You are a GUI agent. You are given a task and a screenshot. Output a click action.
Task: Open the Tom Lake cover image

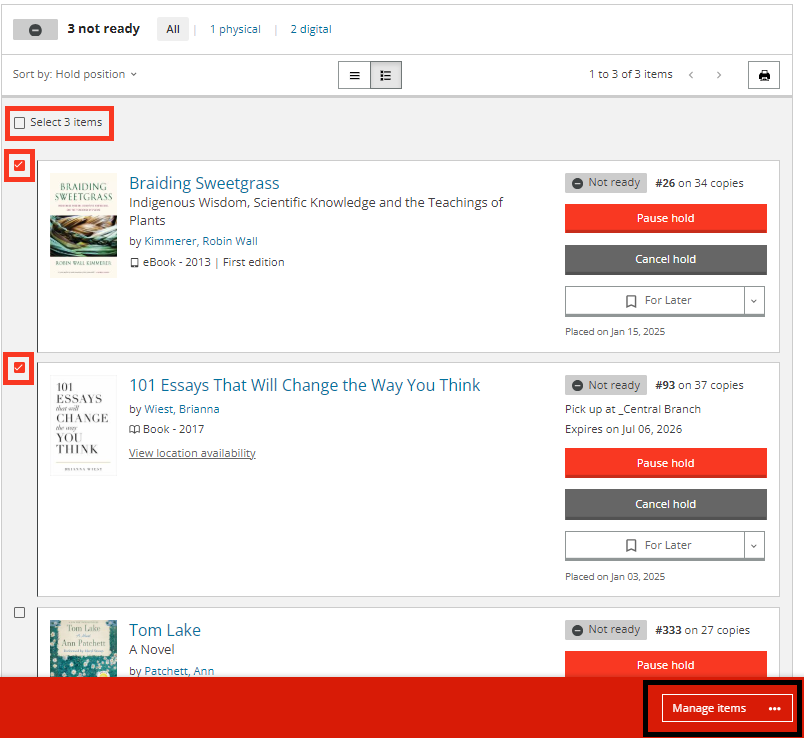pos(84,648)
